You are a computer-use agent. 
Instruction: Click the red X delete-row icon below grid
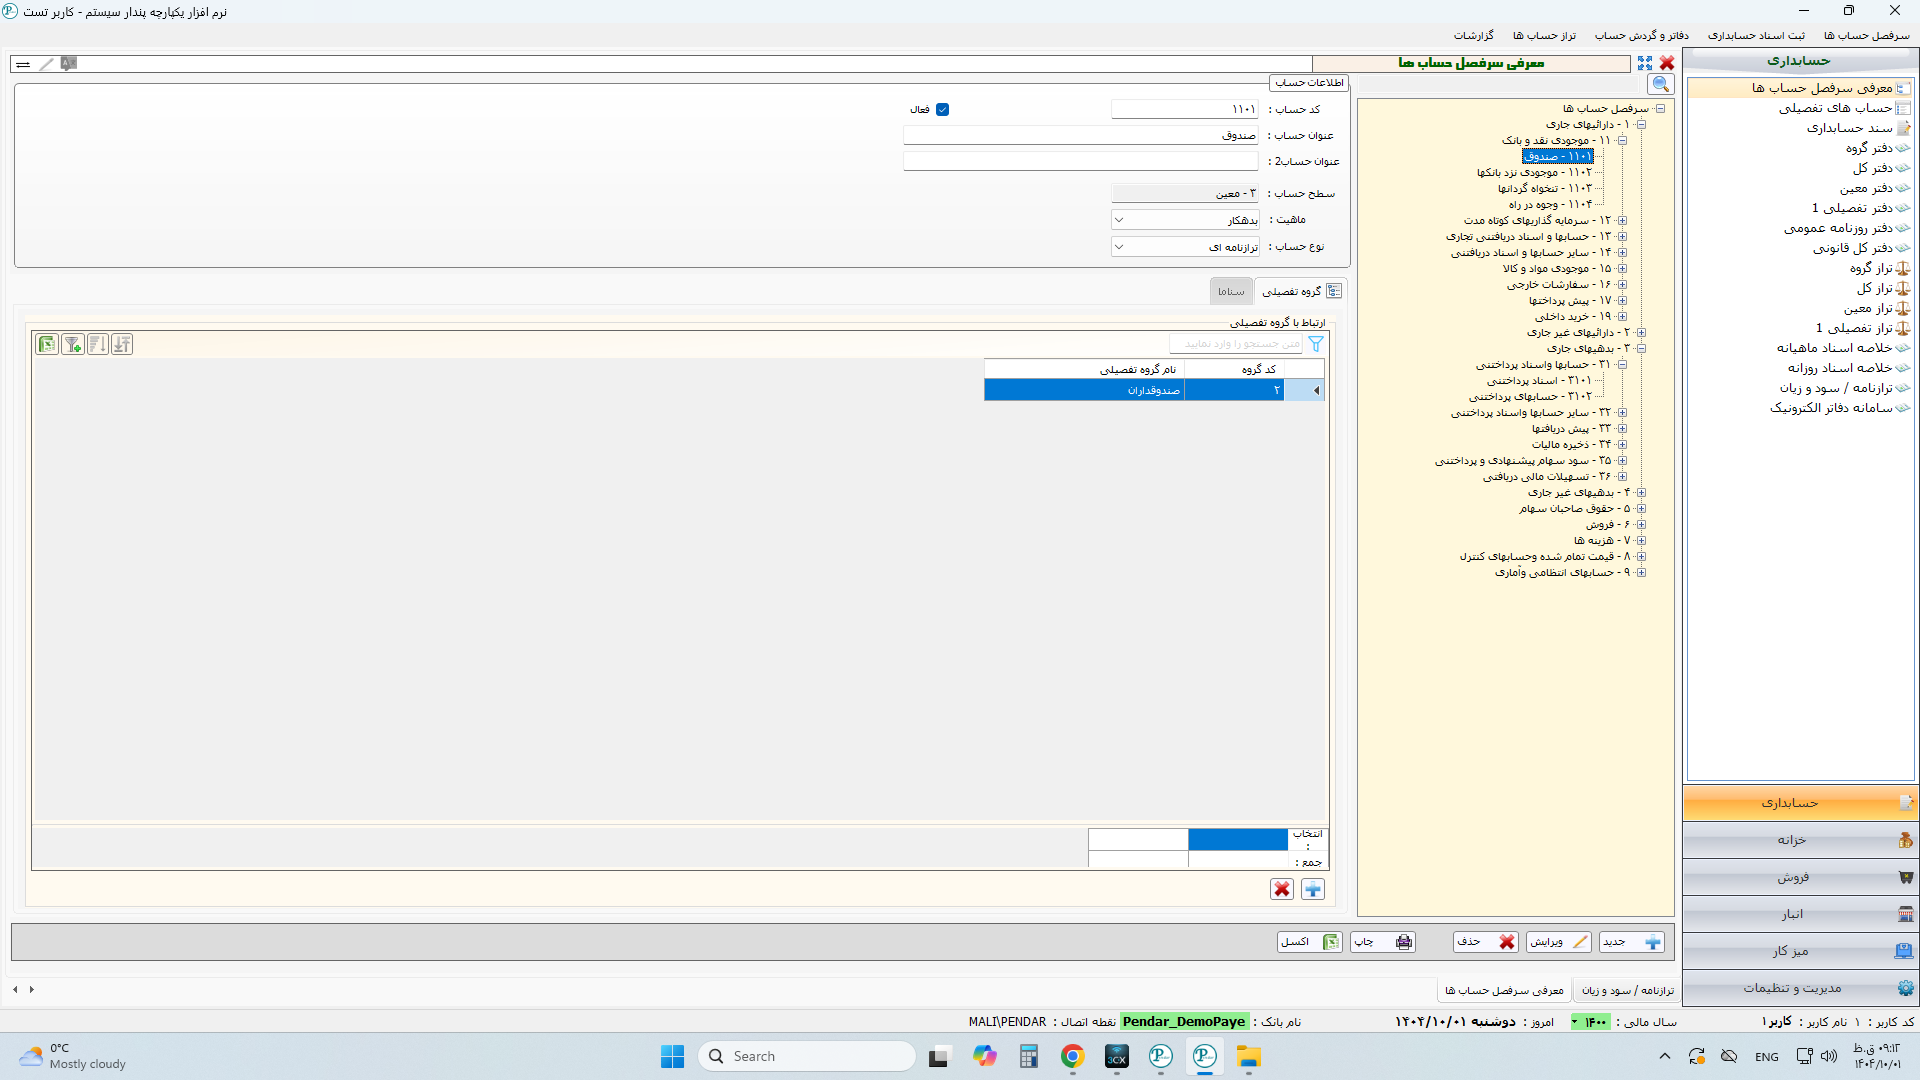(x=1282, y=889)
